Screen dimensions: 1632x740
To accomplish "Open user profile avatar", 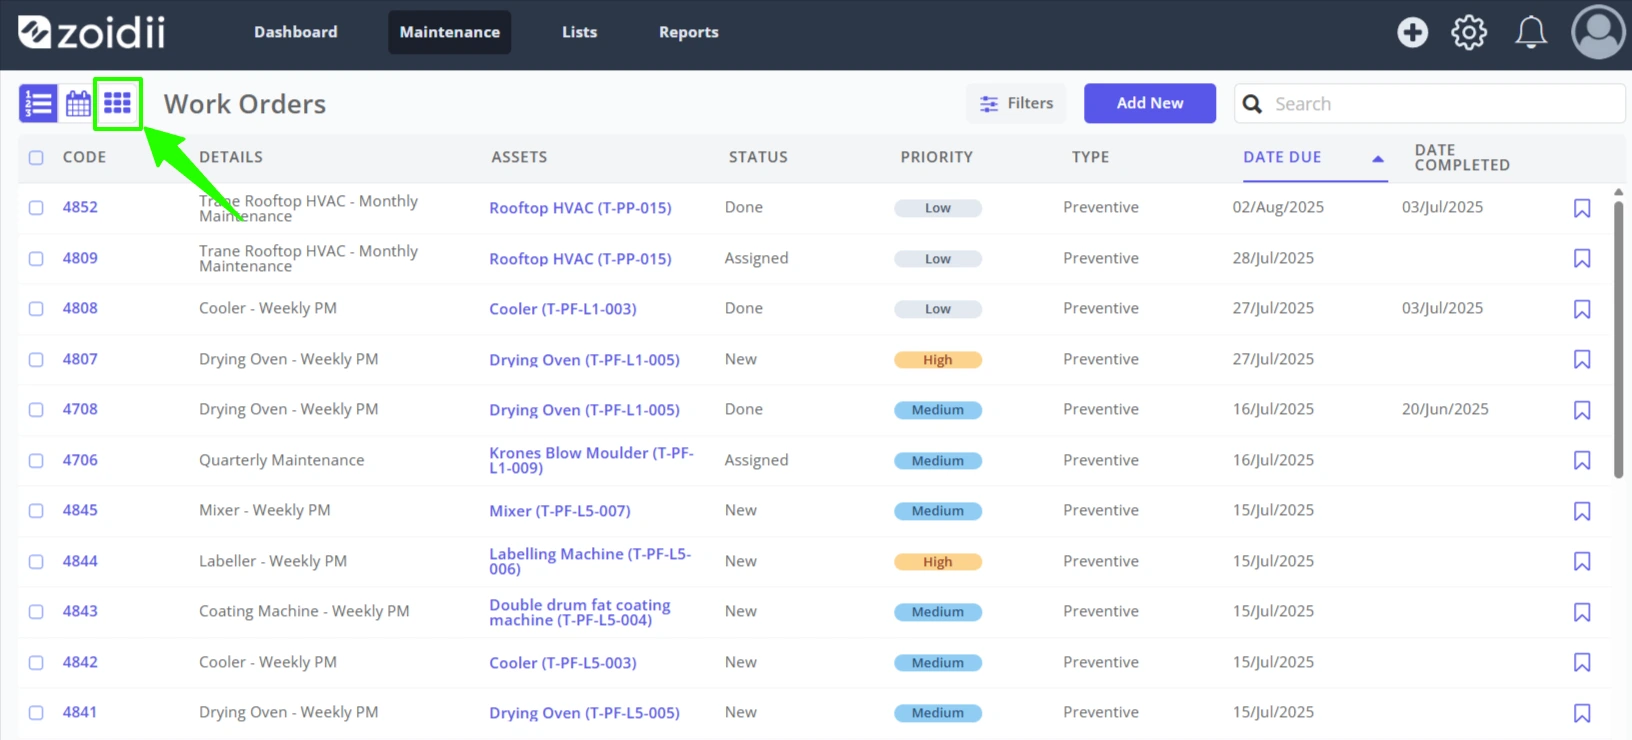I will click(x=1598, y=32).
